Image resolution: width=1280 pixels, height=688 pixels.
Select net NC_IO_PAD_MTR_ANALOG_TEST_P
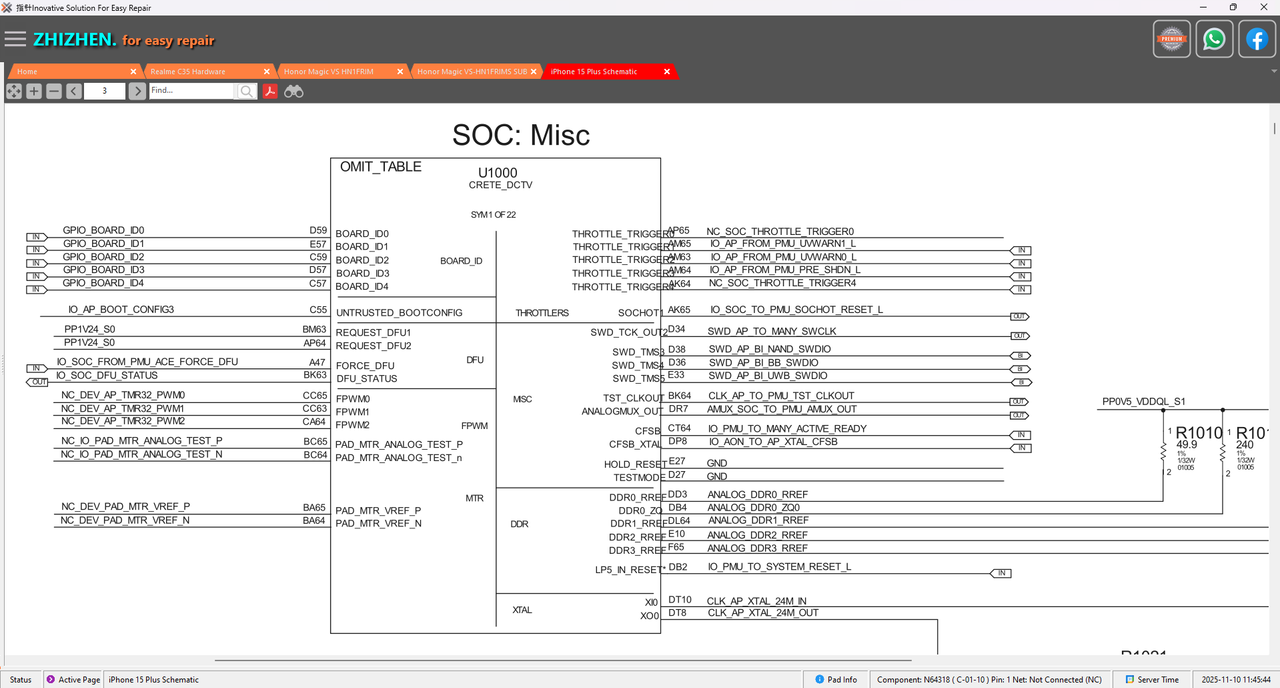[x=142, y=441]
